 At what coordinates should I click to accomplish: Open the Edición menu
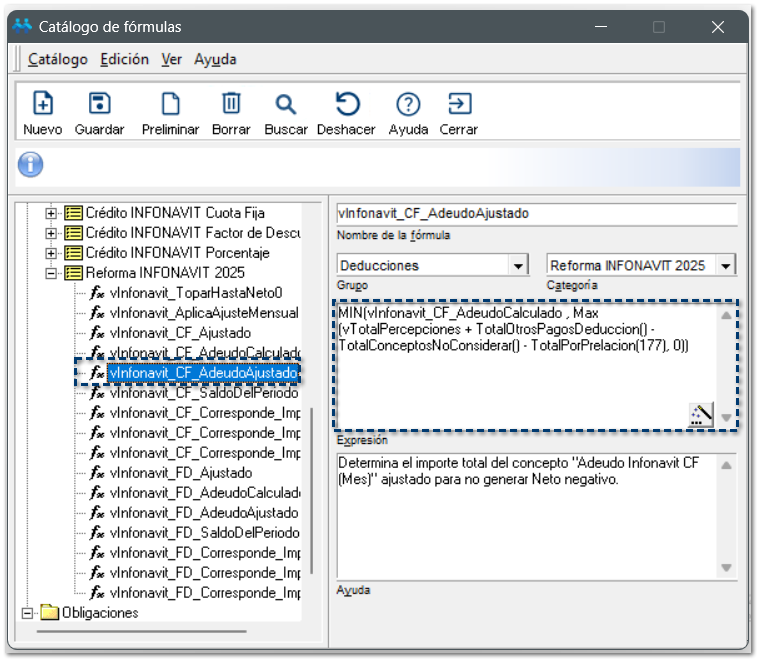[125, 59]
